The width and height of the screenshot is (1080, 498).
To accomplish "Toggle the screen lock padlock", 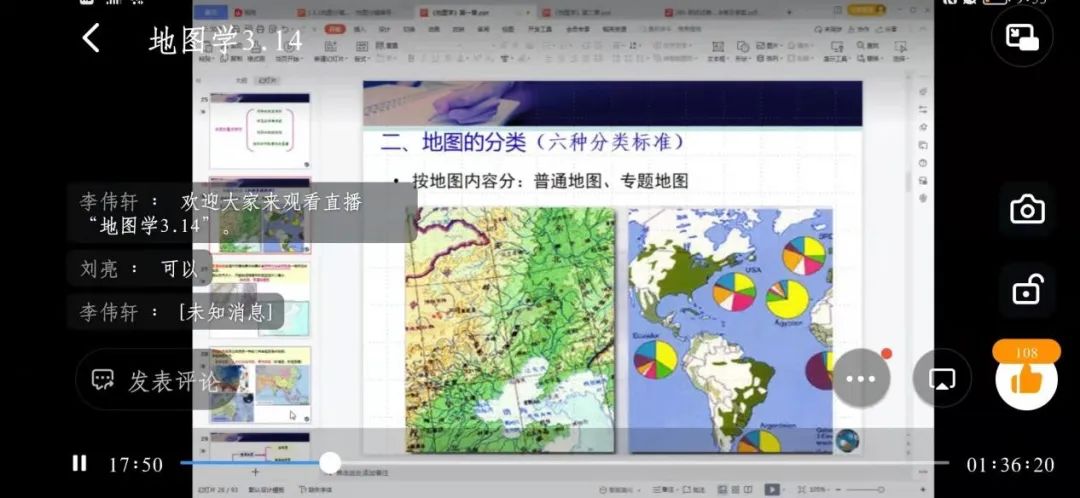I will click(x=1027, y=290).
